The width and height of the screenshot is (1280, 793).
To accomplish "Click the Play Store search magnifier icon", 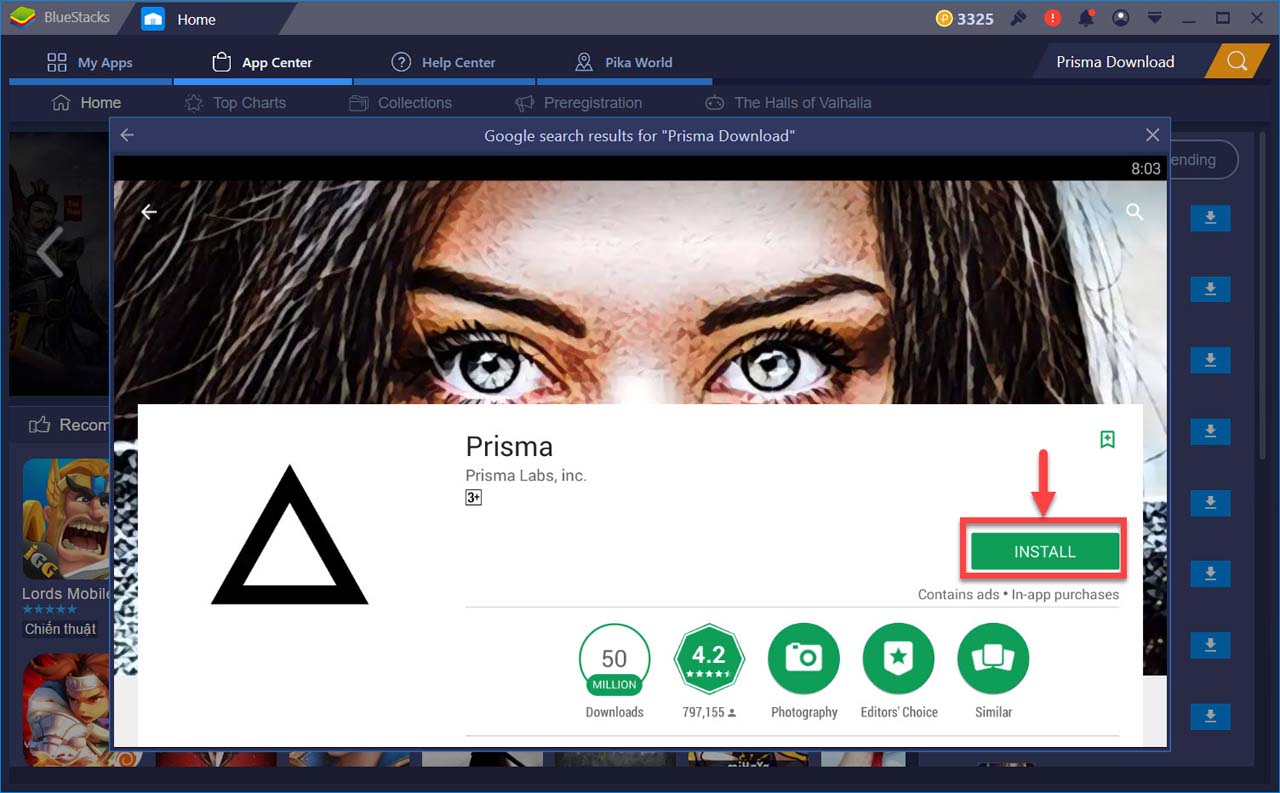I will tap(1134, 212).
